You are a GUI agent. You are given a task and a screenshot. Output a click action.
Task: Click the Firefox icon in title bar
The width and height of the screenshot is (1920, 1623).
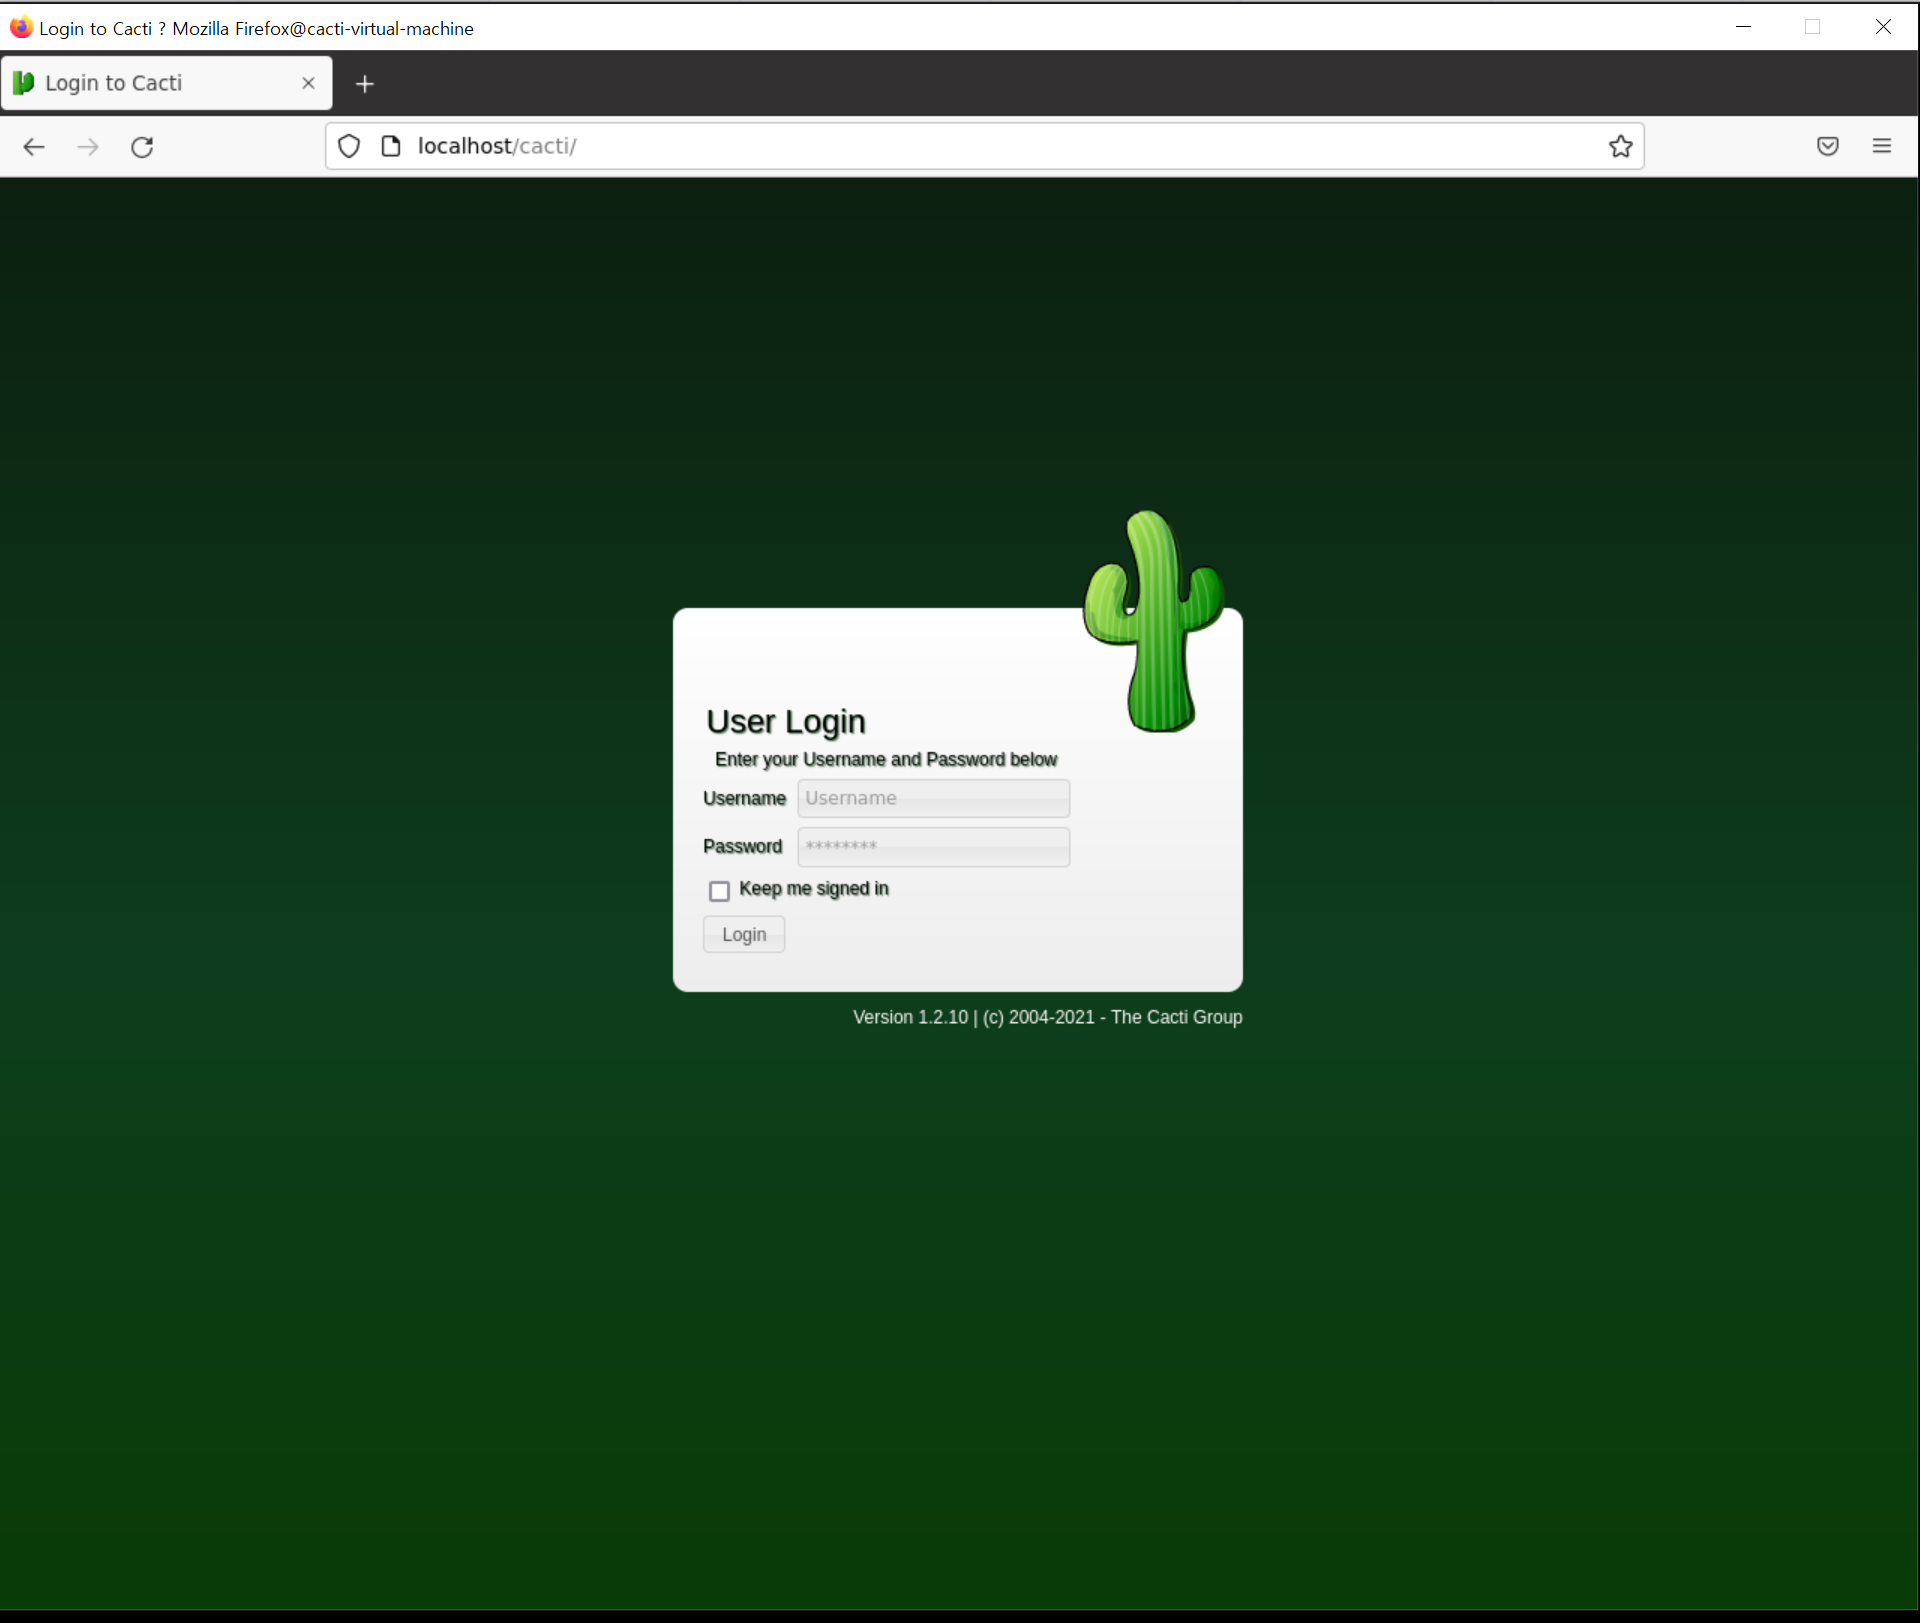pos(21,27)
